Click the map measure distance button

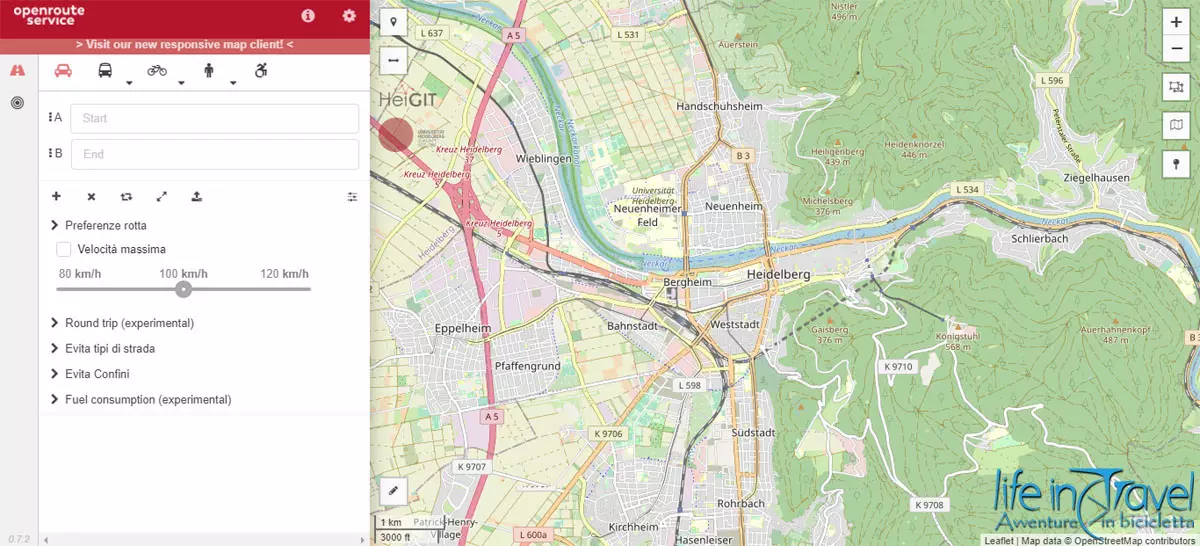[x=394, y=60]
